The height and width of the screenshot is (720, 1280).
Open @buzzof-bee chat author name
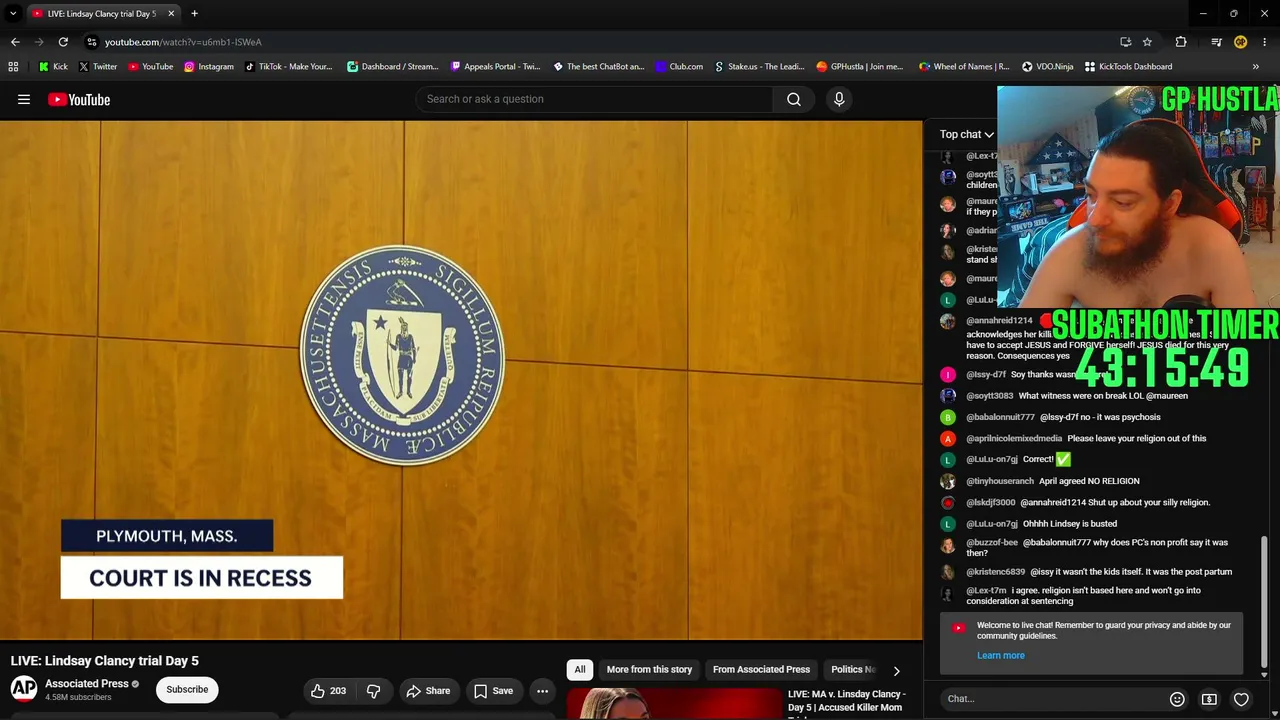coord(992,543)
